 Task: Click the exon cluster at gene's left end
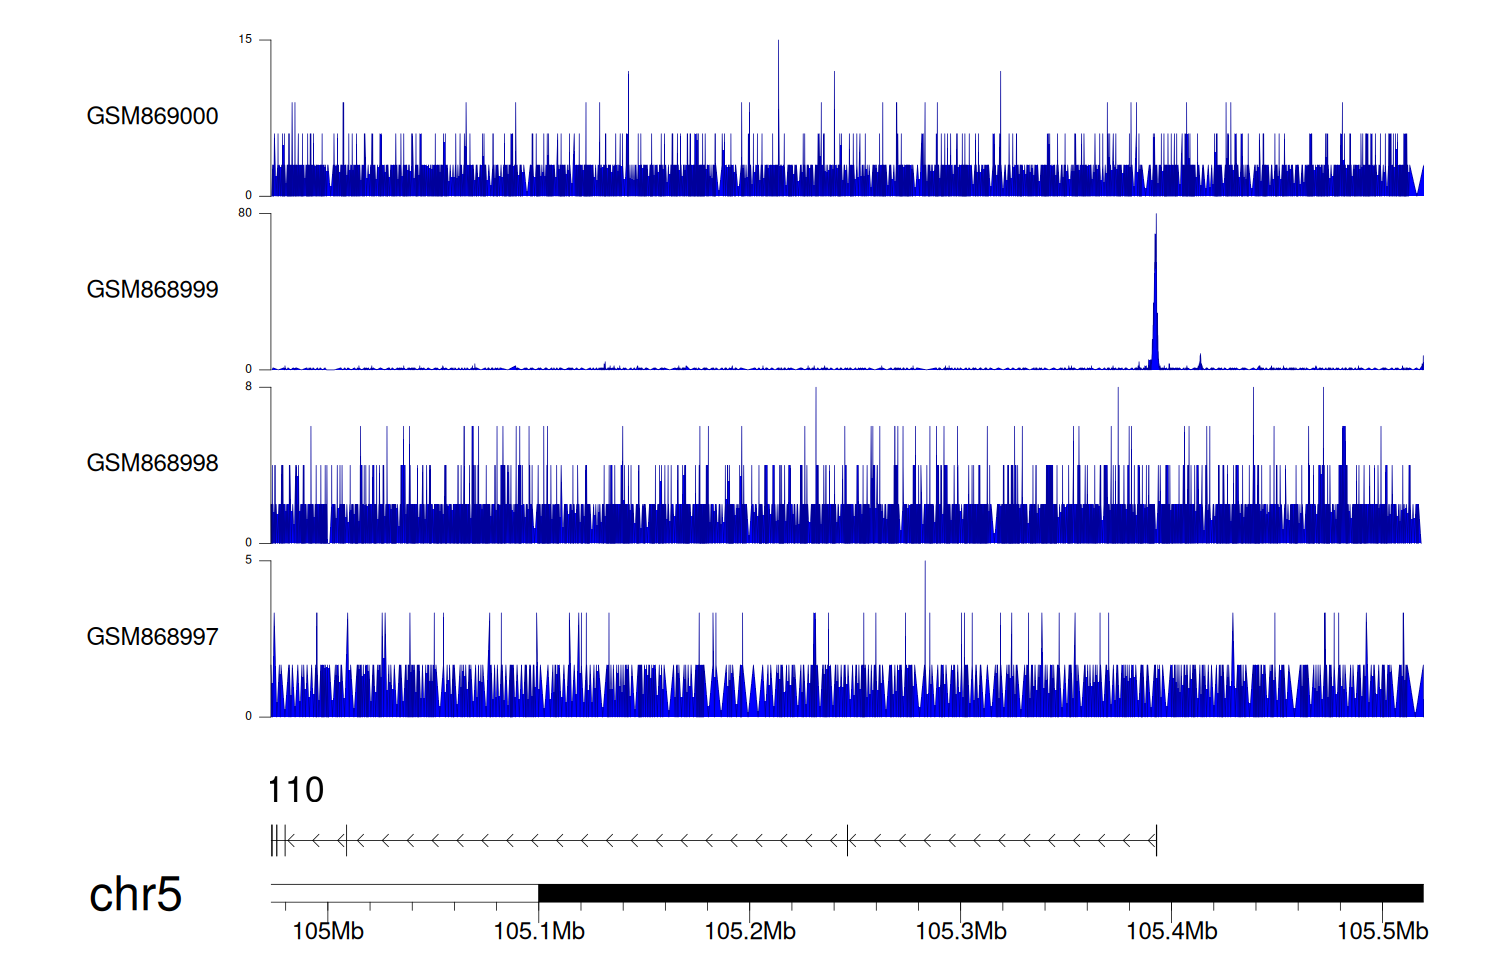click(278, 841)
